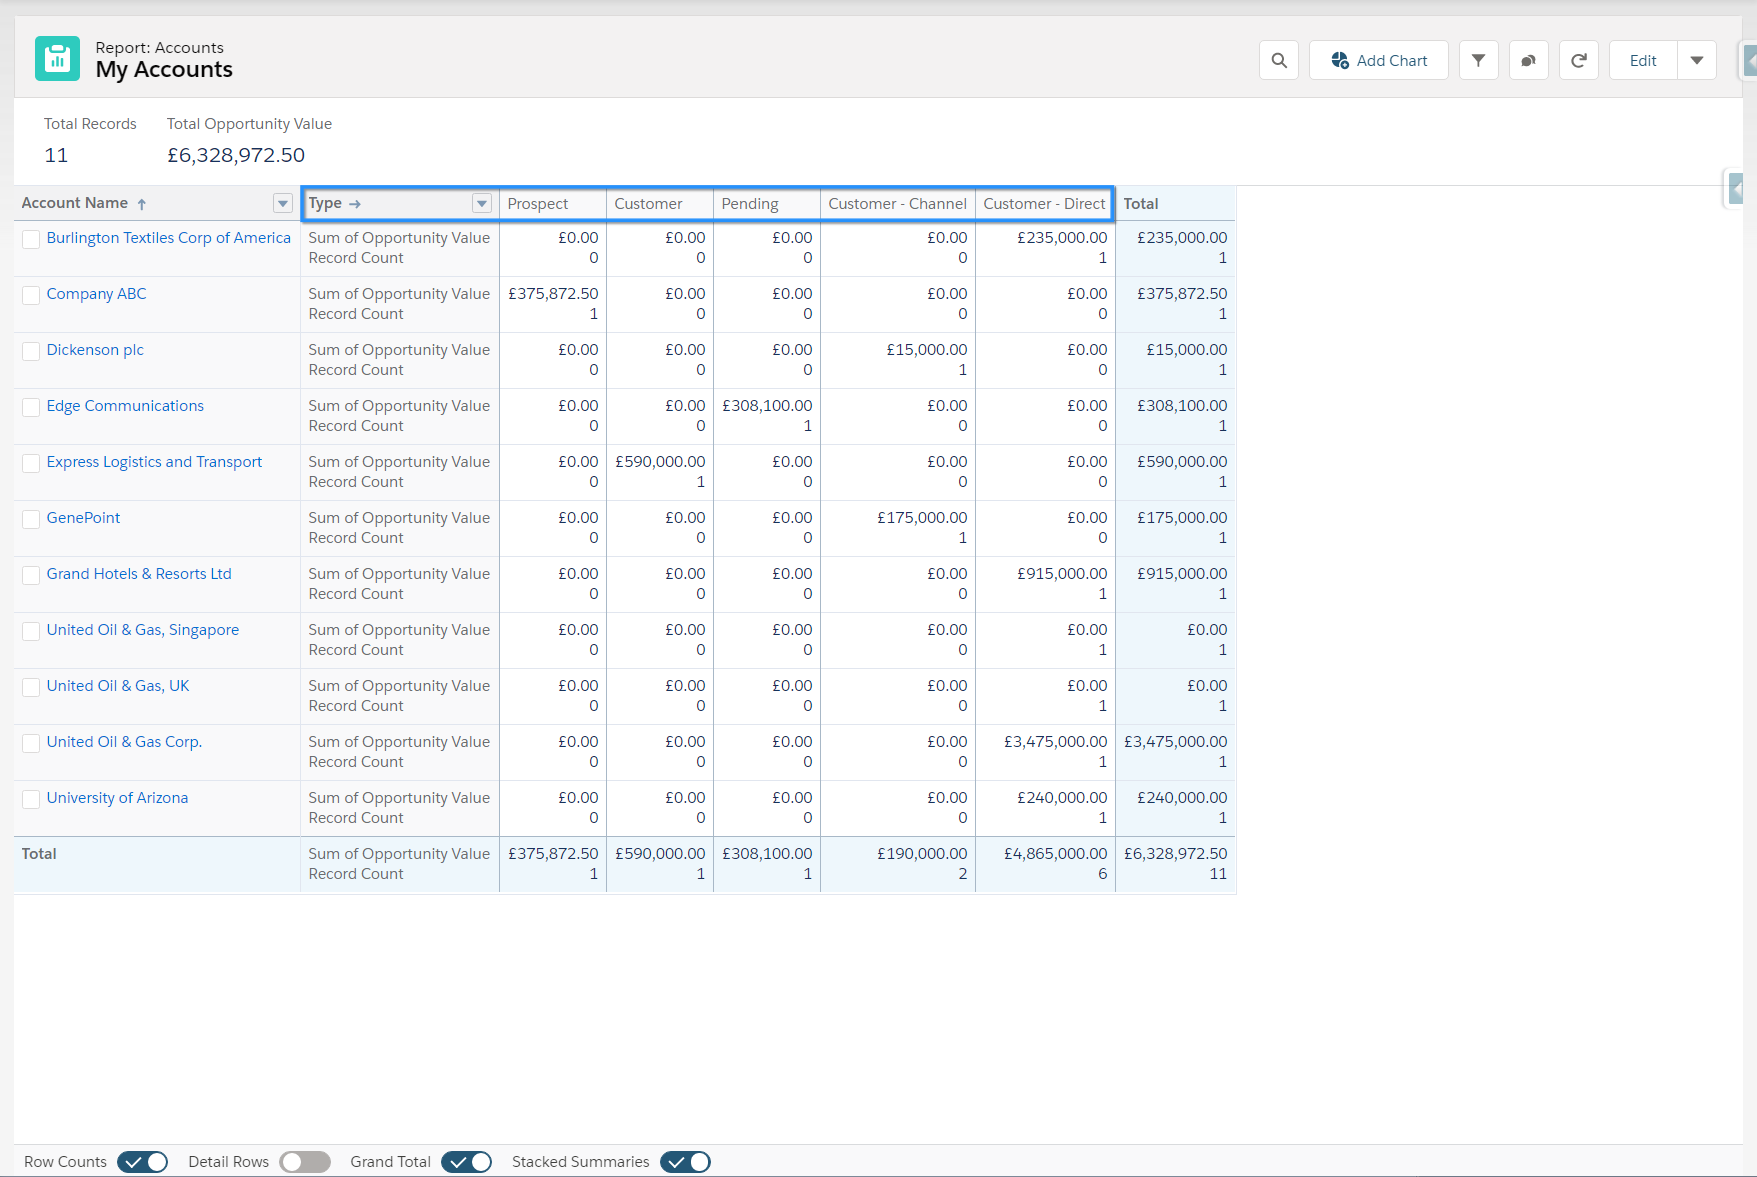Click the £240,000.00 Customer - Direct value for University of Arizona
This screenshot has height=1177, width=1757.
[x=1062, y=798]
